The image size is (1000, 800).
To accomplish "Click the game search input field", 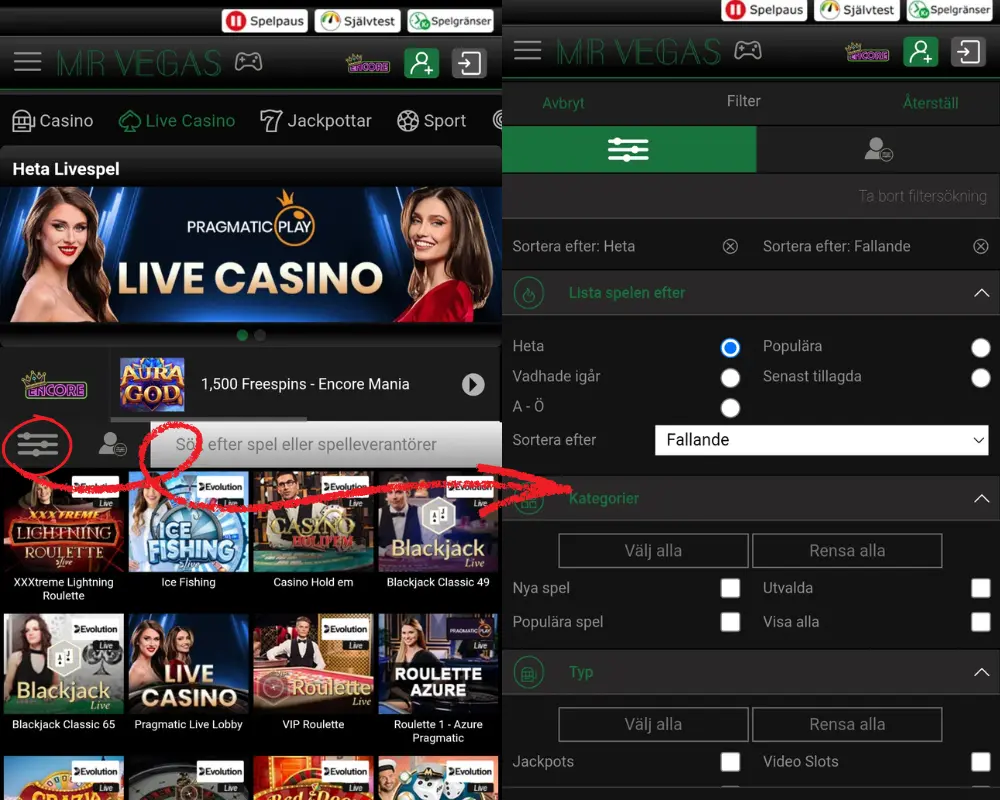I will (x=326, y=444).
